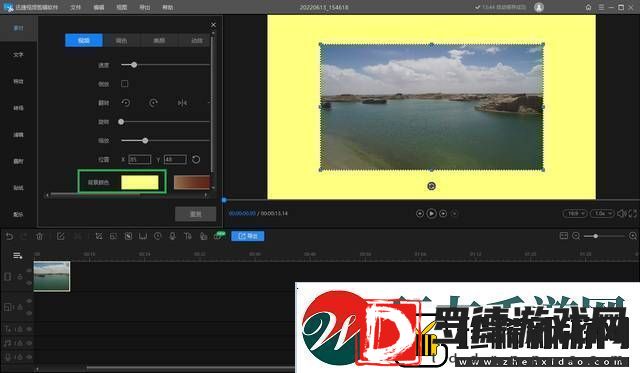Open the yellow background color swatch
This screenshot has width=640, height=373.
[x=140, y=182]
